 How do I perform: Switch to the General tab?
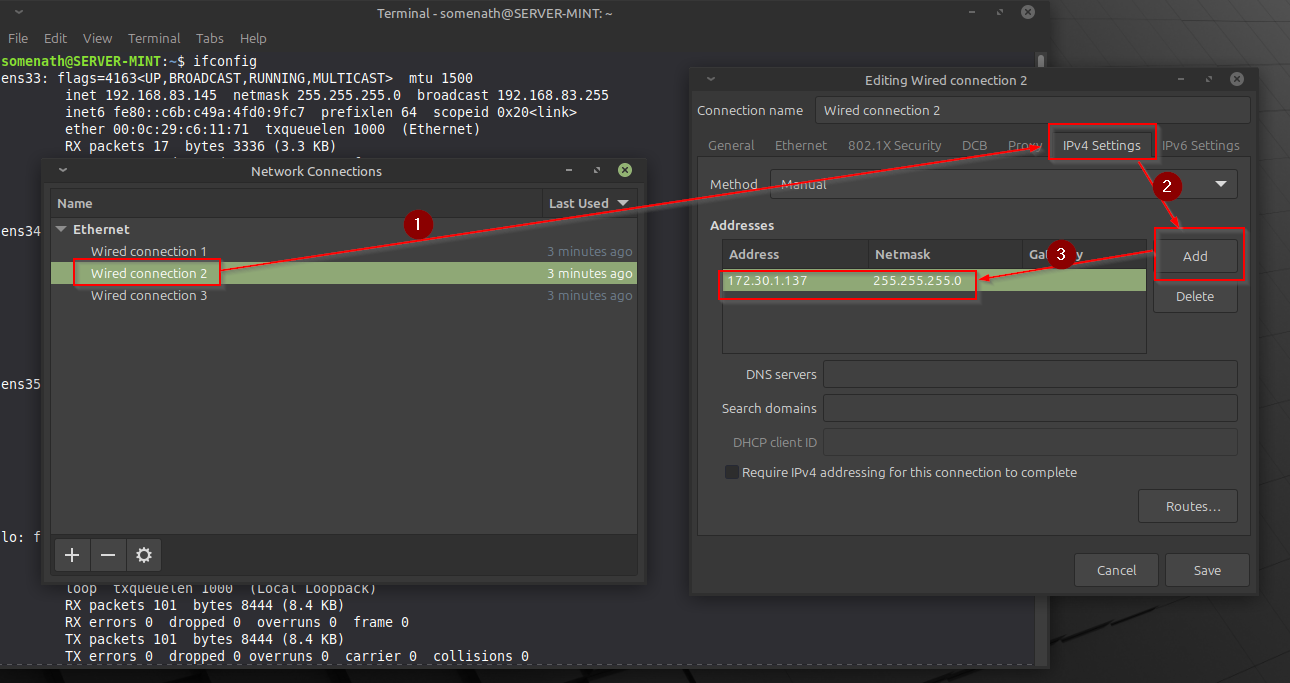(x=731, y=145)
